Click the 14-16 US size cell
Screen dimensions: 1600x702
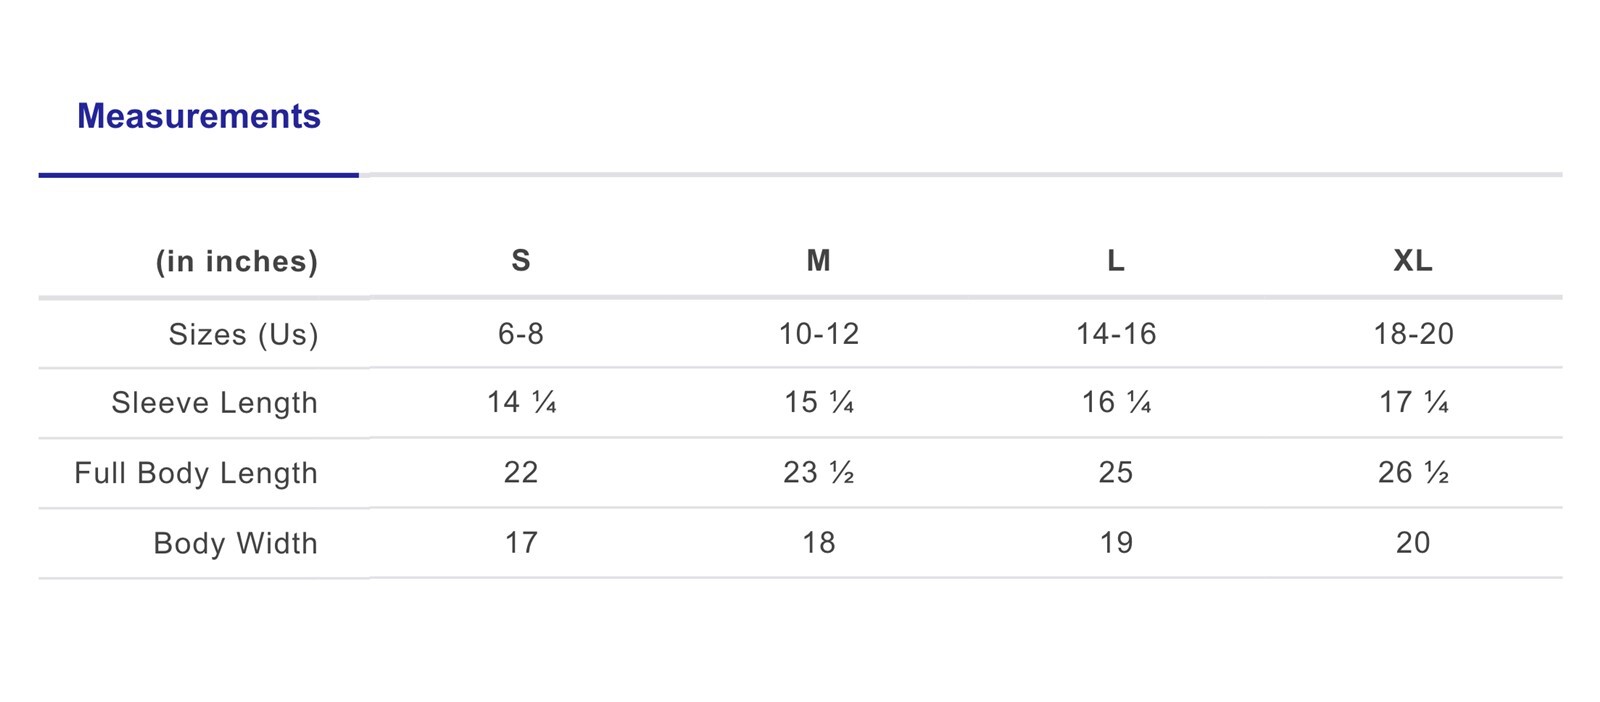(1116, 334)
